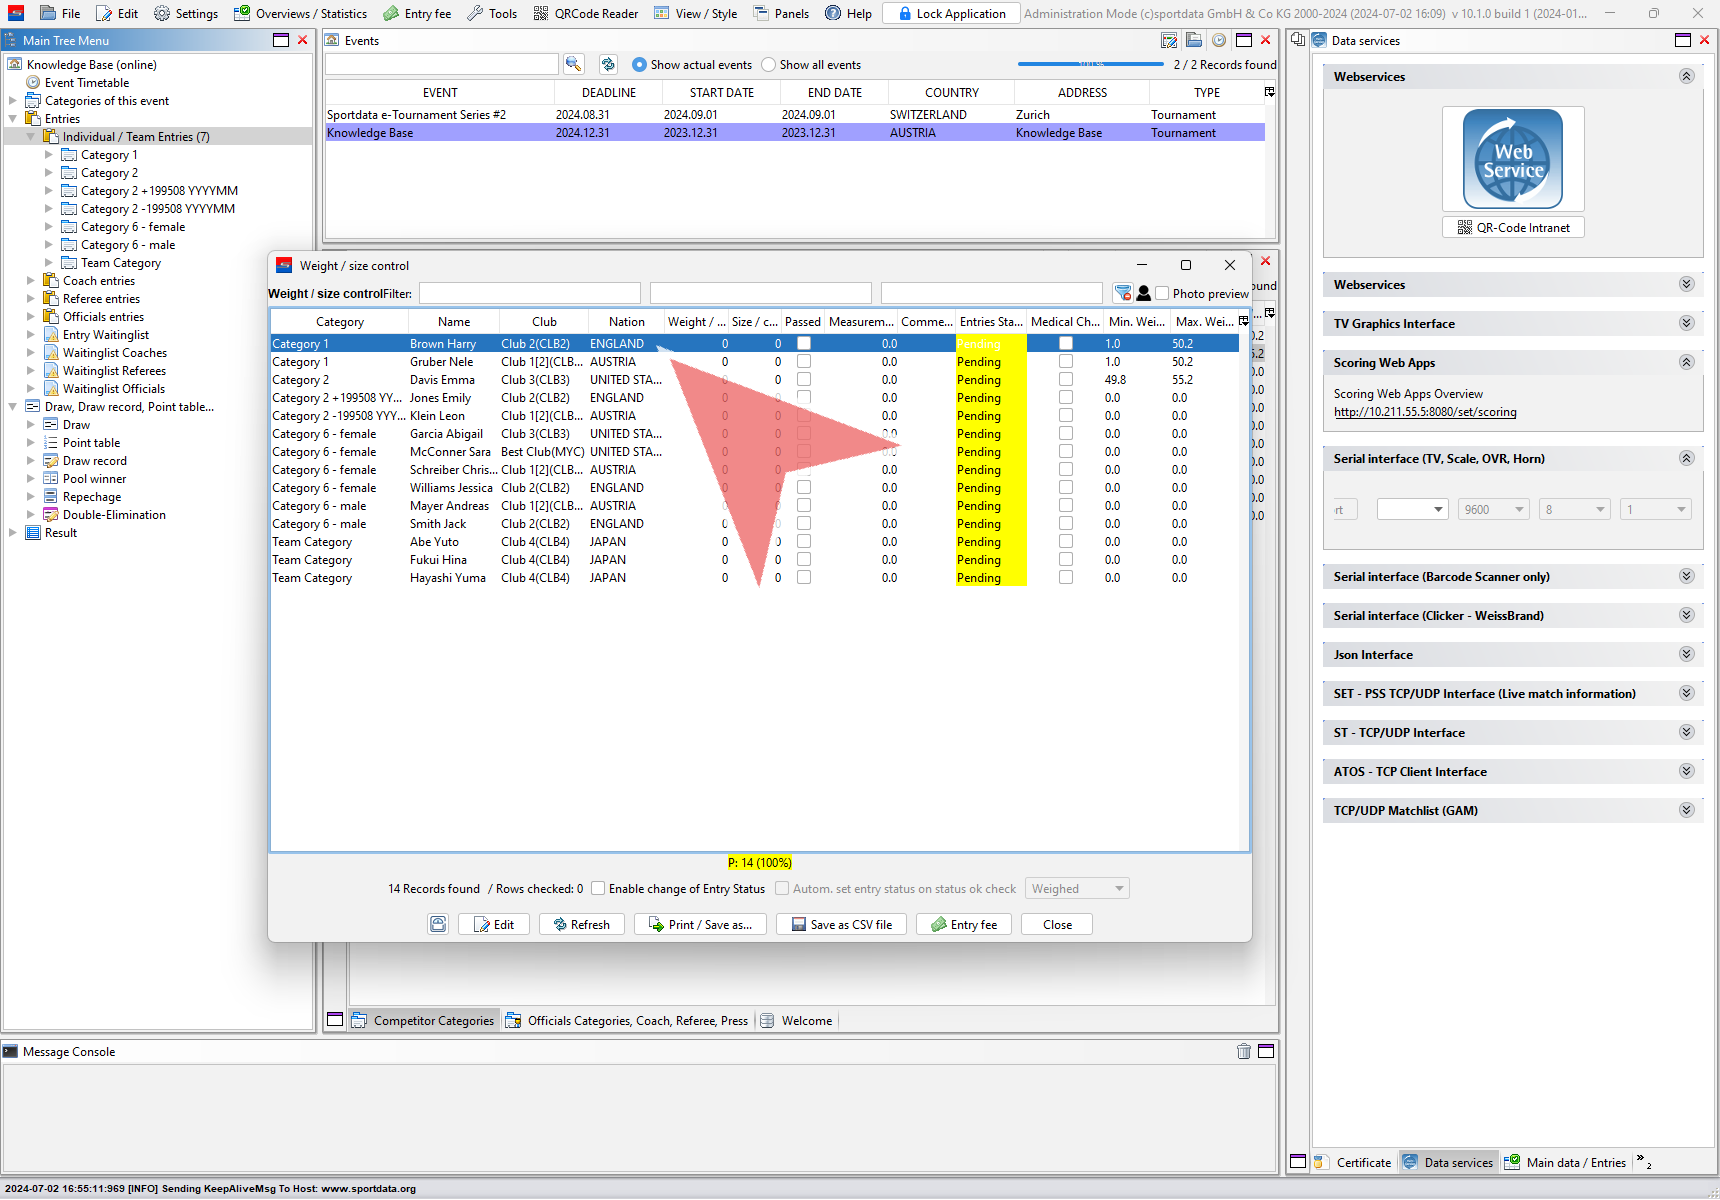Image resolution: width=1720 pixels, height=1200 pixels.
Task: Expand the TV Graphics Interface section
Action: pyautogui.click(x=1686, y=323)
